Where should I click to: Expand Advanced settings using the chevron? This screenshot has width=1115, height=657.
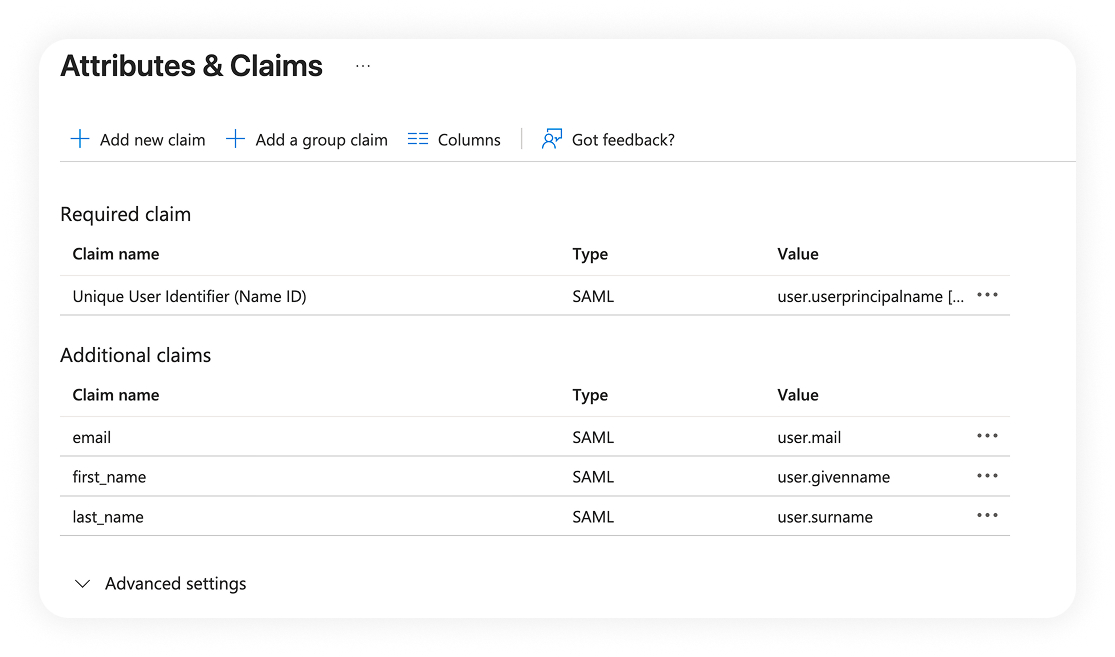83,584
